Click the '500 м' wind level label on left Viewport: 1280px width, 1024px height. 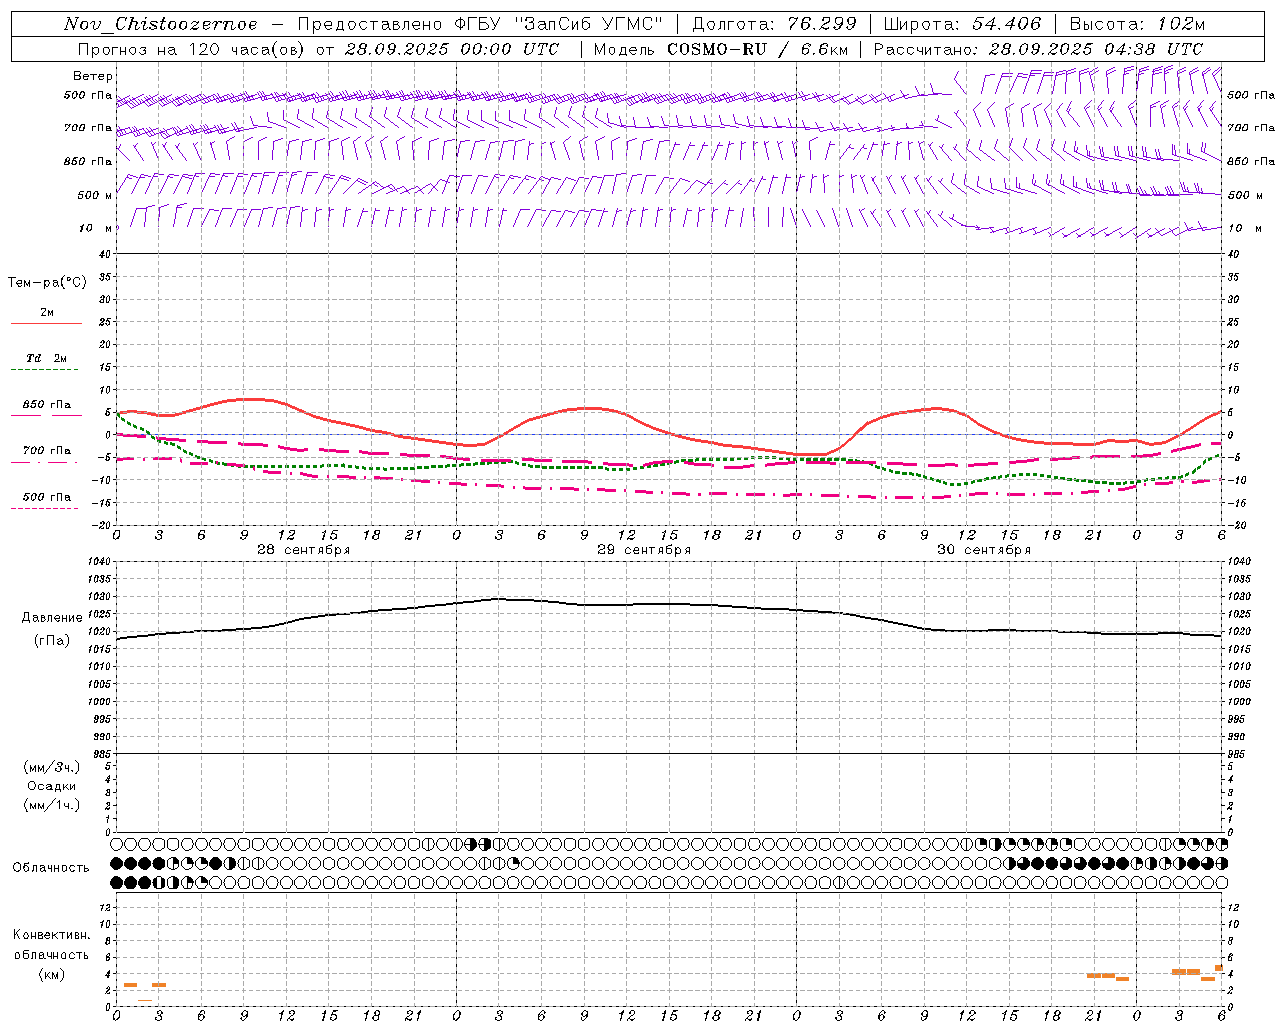(x=96, y=195)
